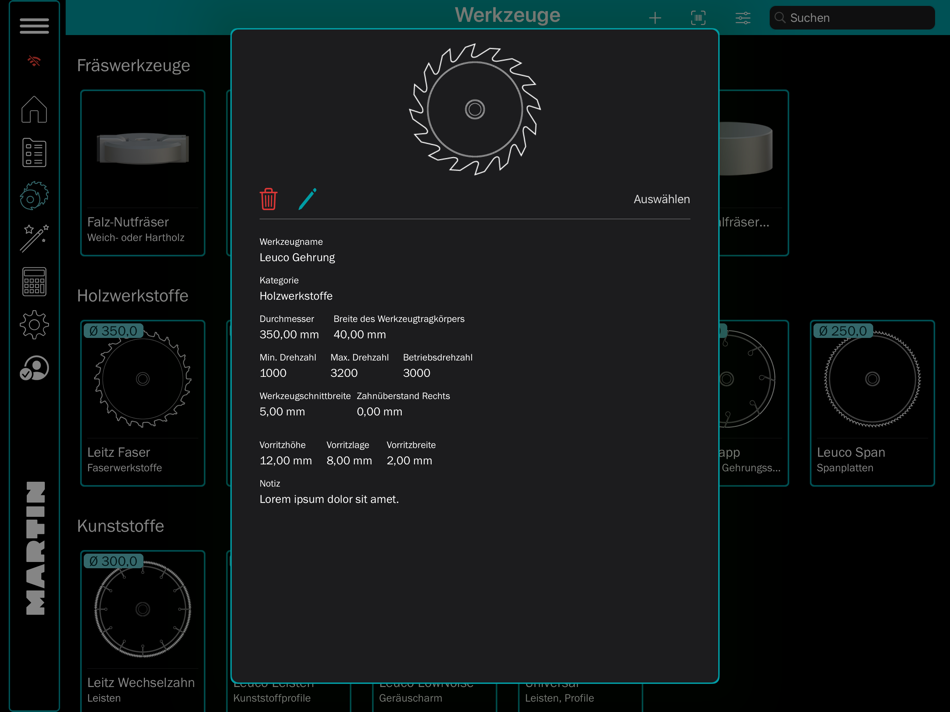Screen dimensions: 950x712
Task: Delete tool with red trash icon
Action: coord(268,199)
